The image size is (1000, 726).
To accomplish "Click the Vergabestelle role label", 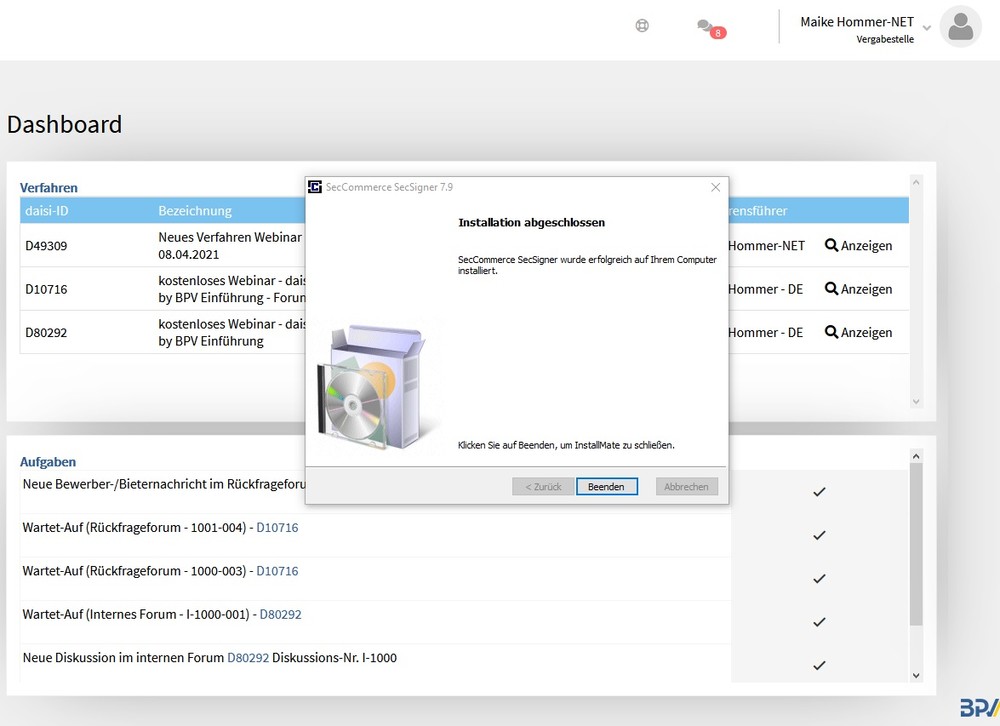I will tap(885, 40).
